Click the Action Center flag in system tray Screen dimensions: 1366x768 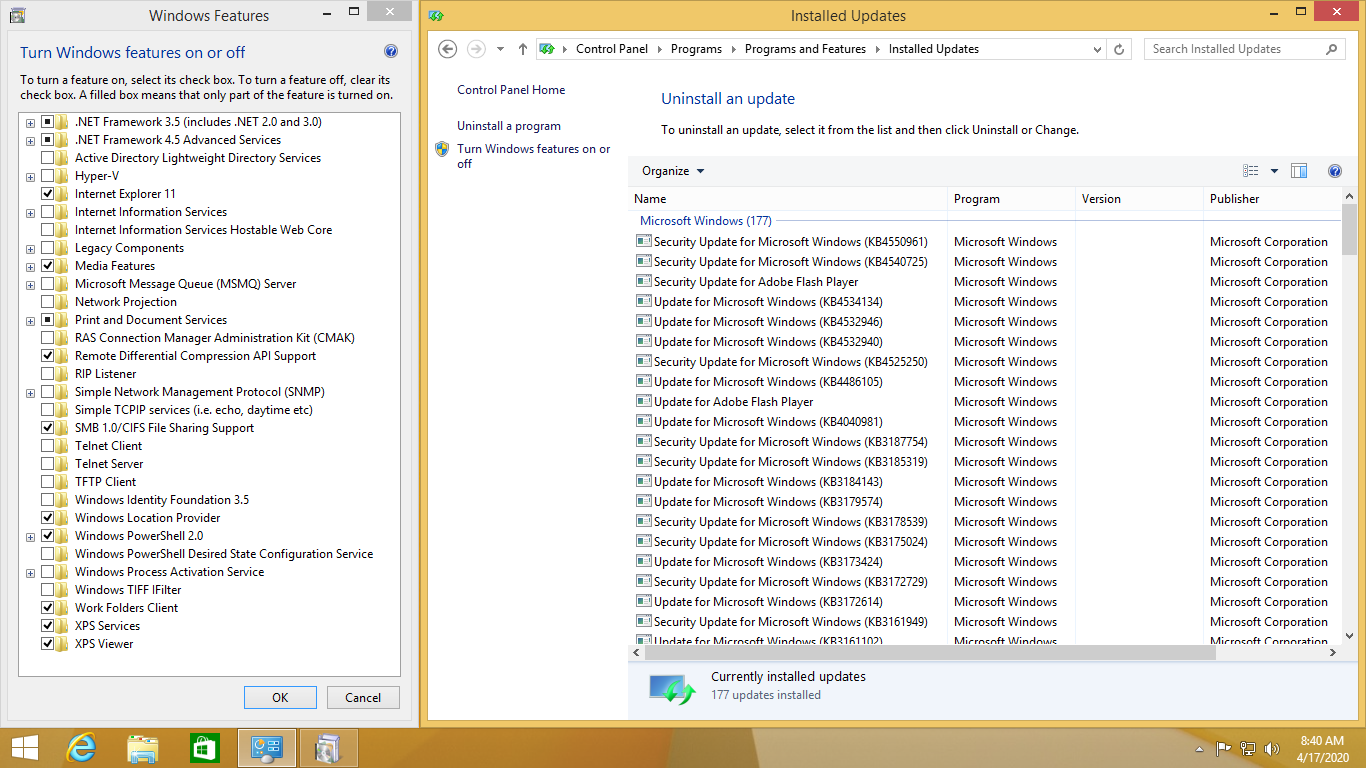(x=1223, y=748)
